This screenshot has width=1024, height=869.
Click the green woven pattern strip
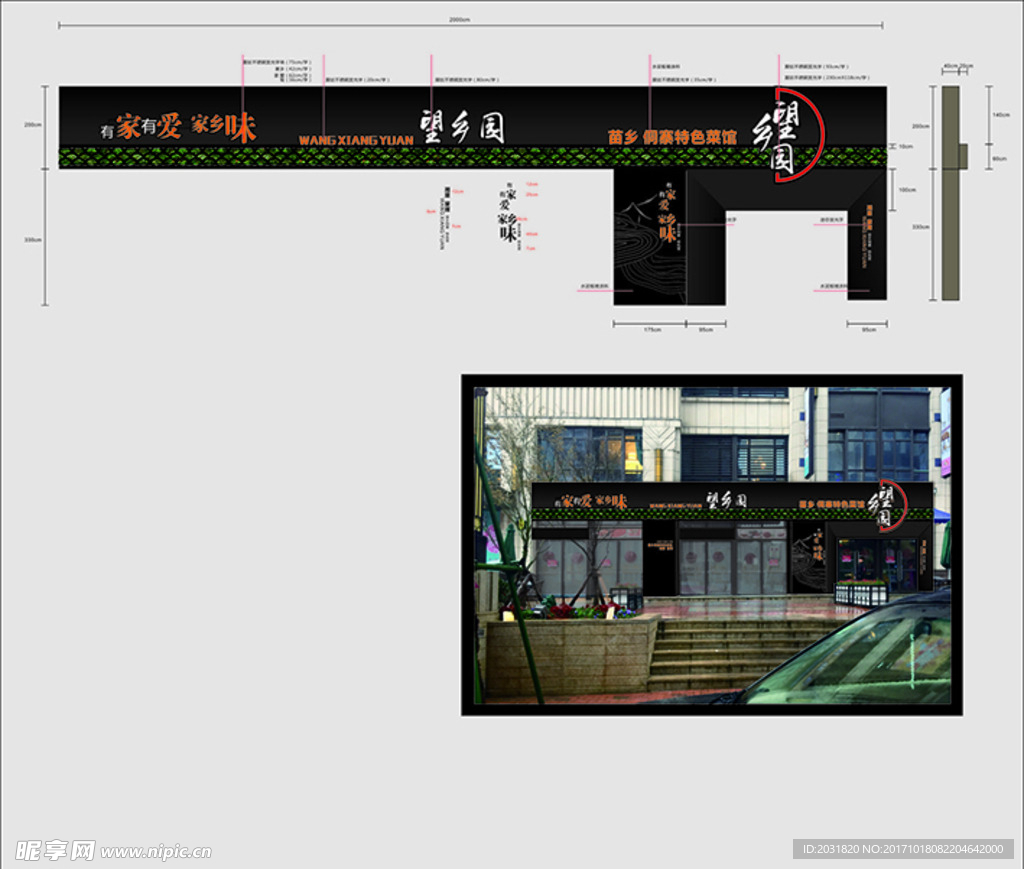click(x=473, y=157)
